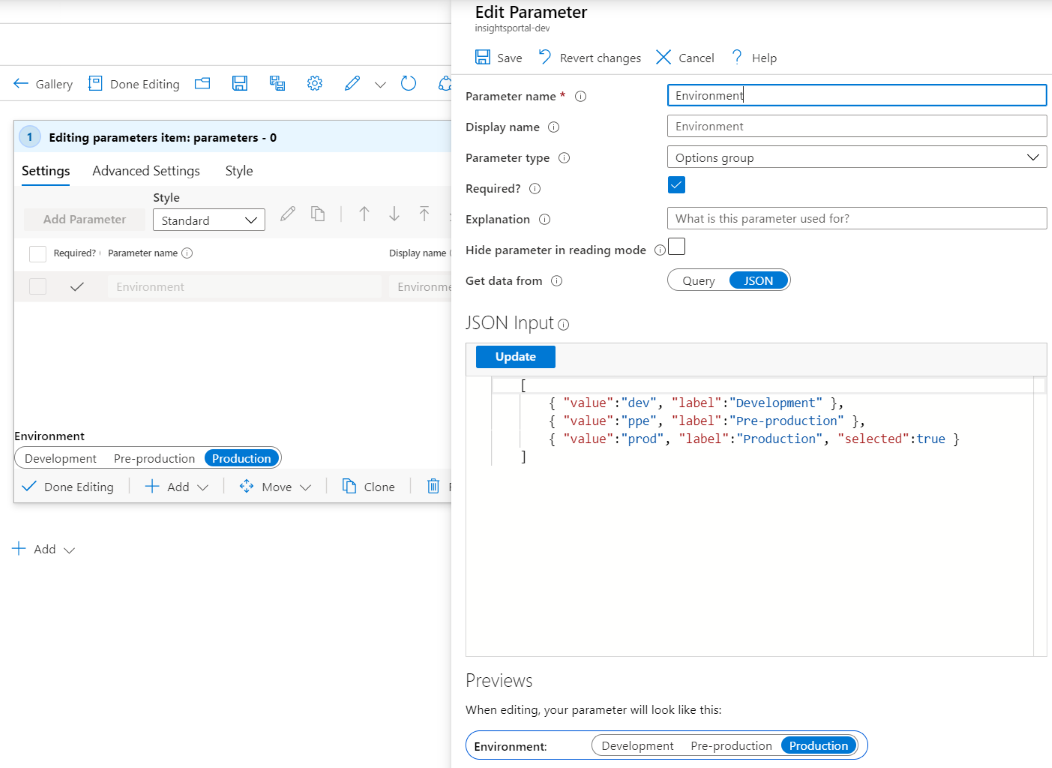Viewport: 1052px width, 768px height.
Task: Select the Environment parameter row checkbox
Action: tap(36, 287)
